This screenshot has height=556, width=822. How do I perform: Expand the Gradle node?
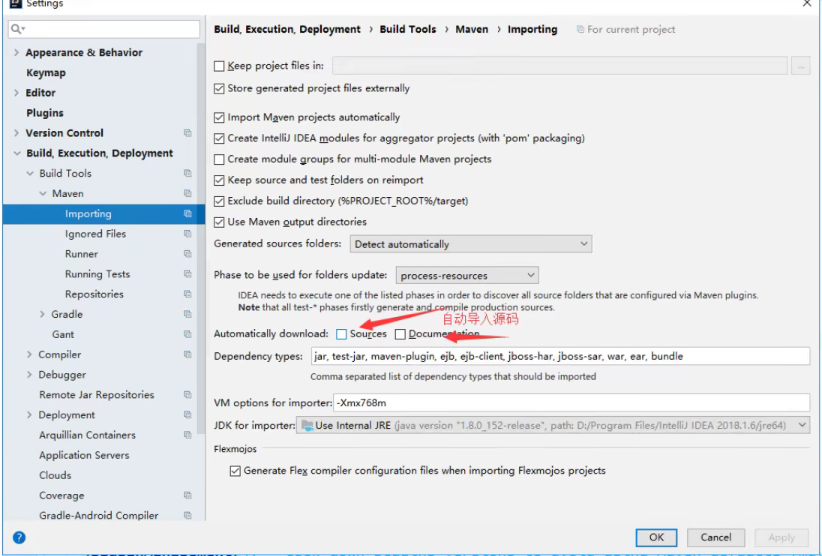tap(42, 314)
